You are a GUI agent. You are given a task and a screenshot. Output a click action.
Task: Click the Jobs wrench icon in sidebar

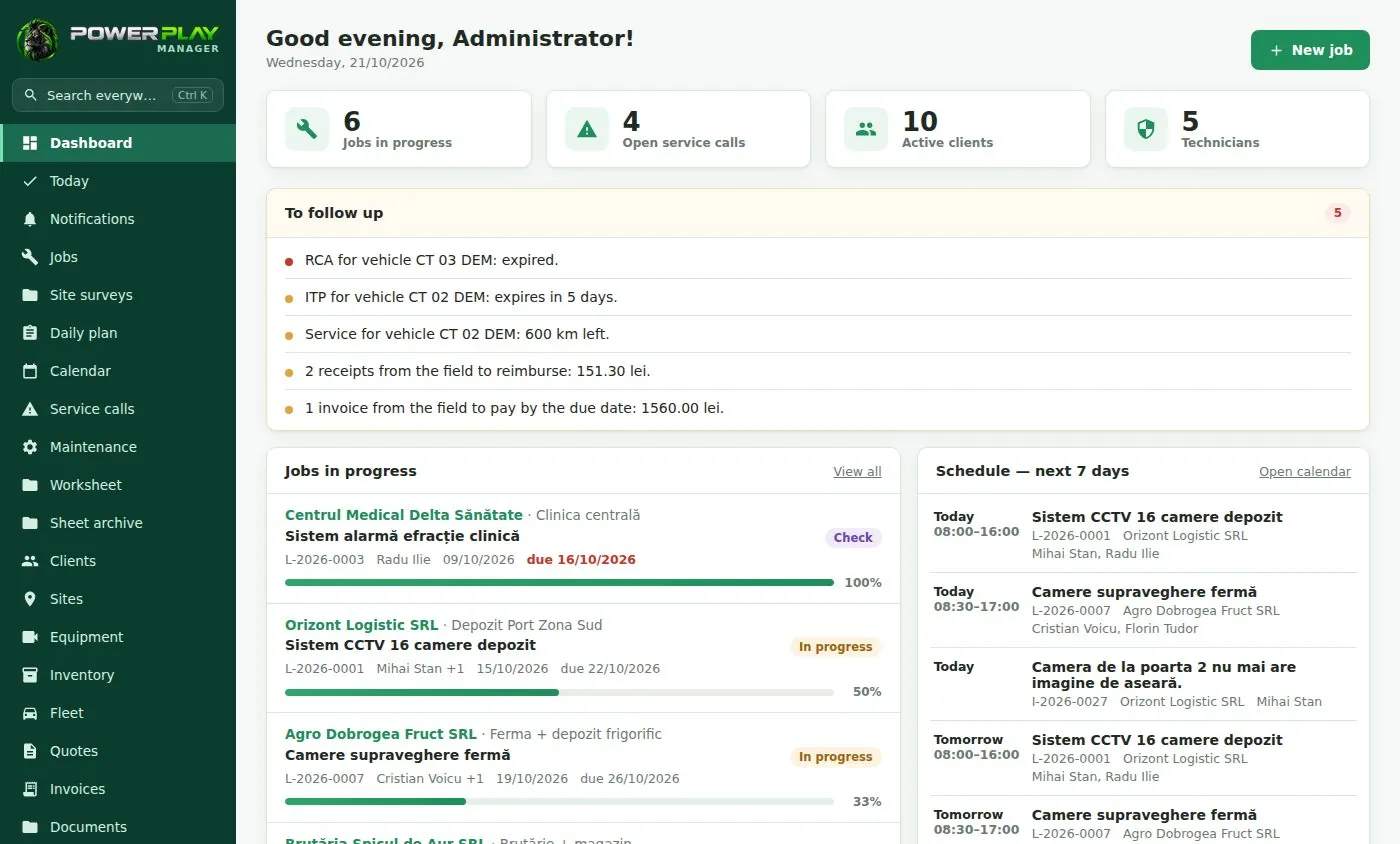tap(30, 257)
